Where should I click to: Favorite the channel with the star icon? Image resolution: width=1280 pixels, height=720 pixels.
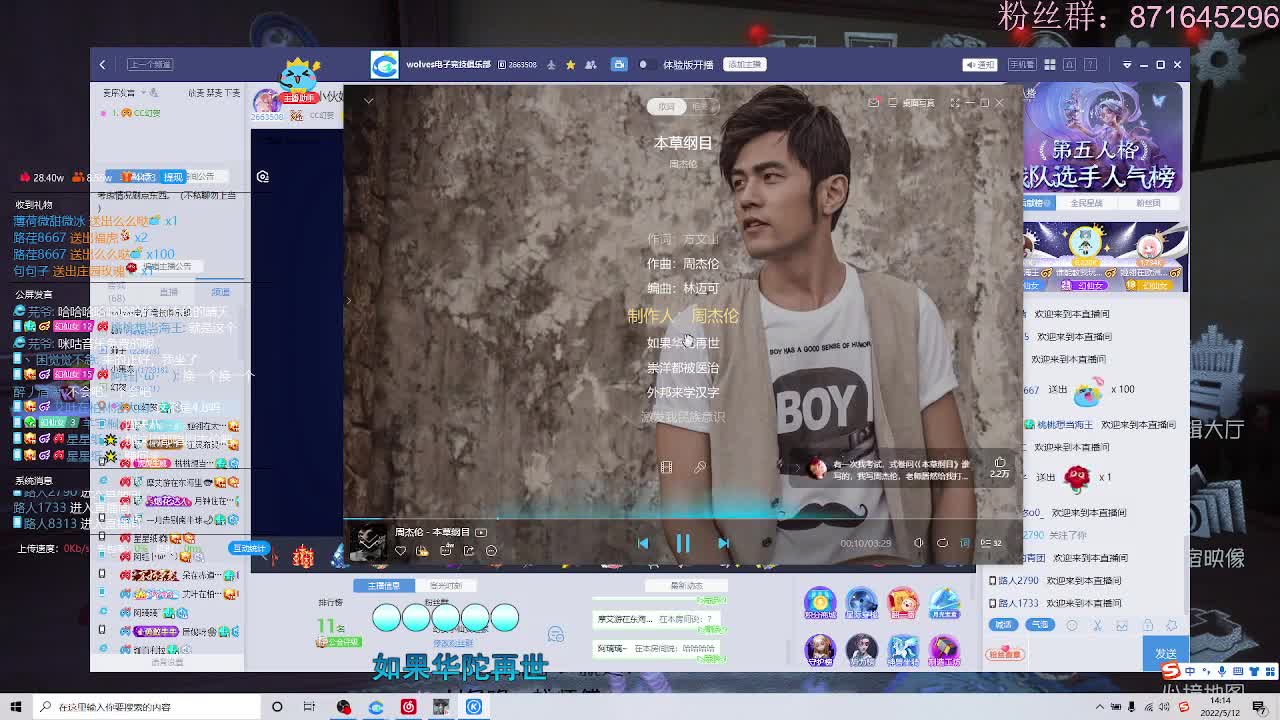(570, 64)
